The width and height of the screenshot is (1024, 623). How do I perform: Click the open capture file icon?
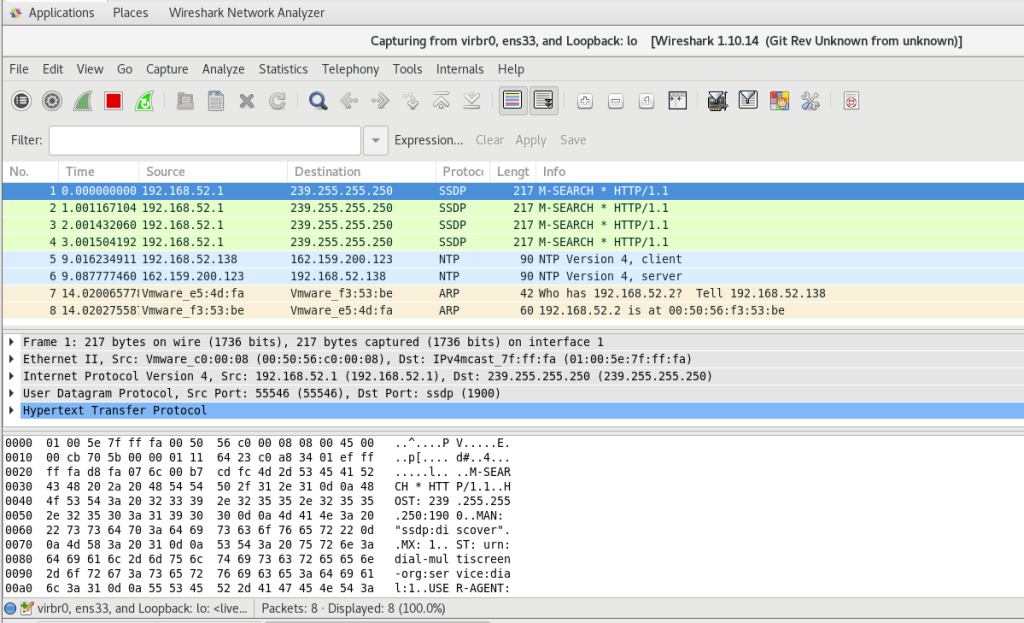(185, 101)
